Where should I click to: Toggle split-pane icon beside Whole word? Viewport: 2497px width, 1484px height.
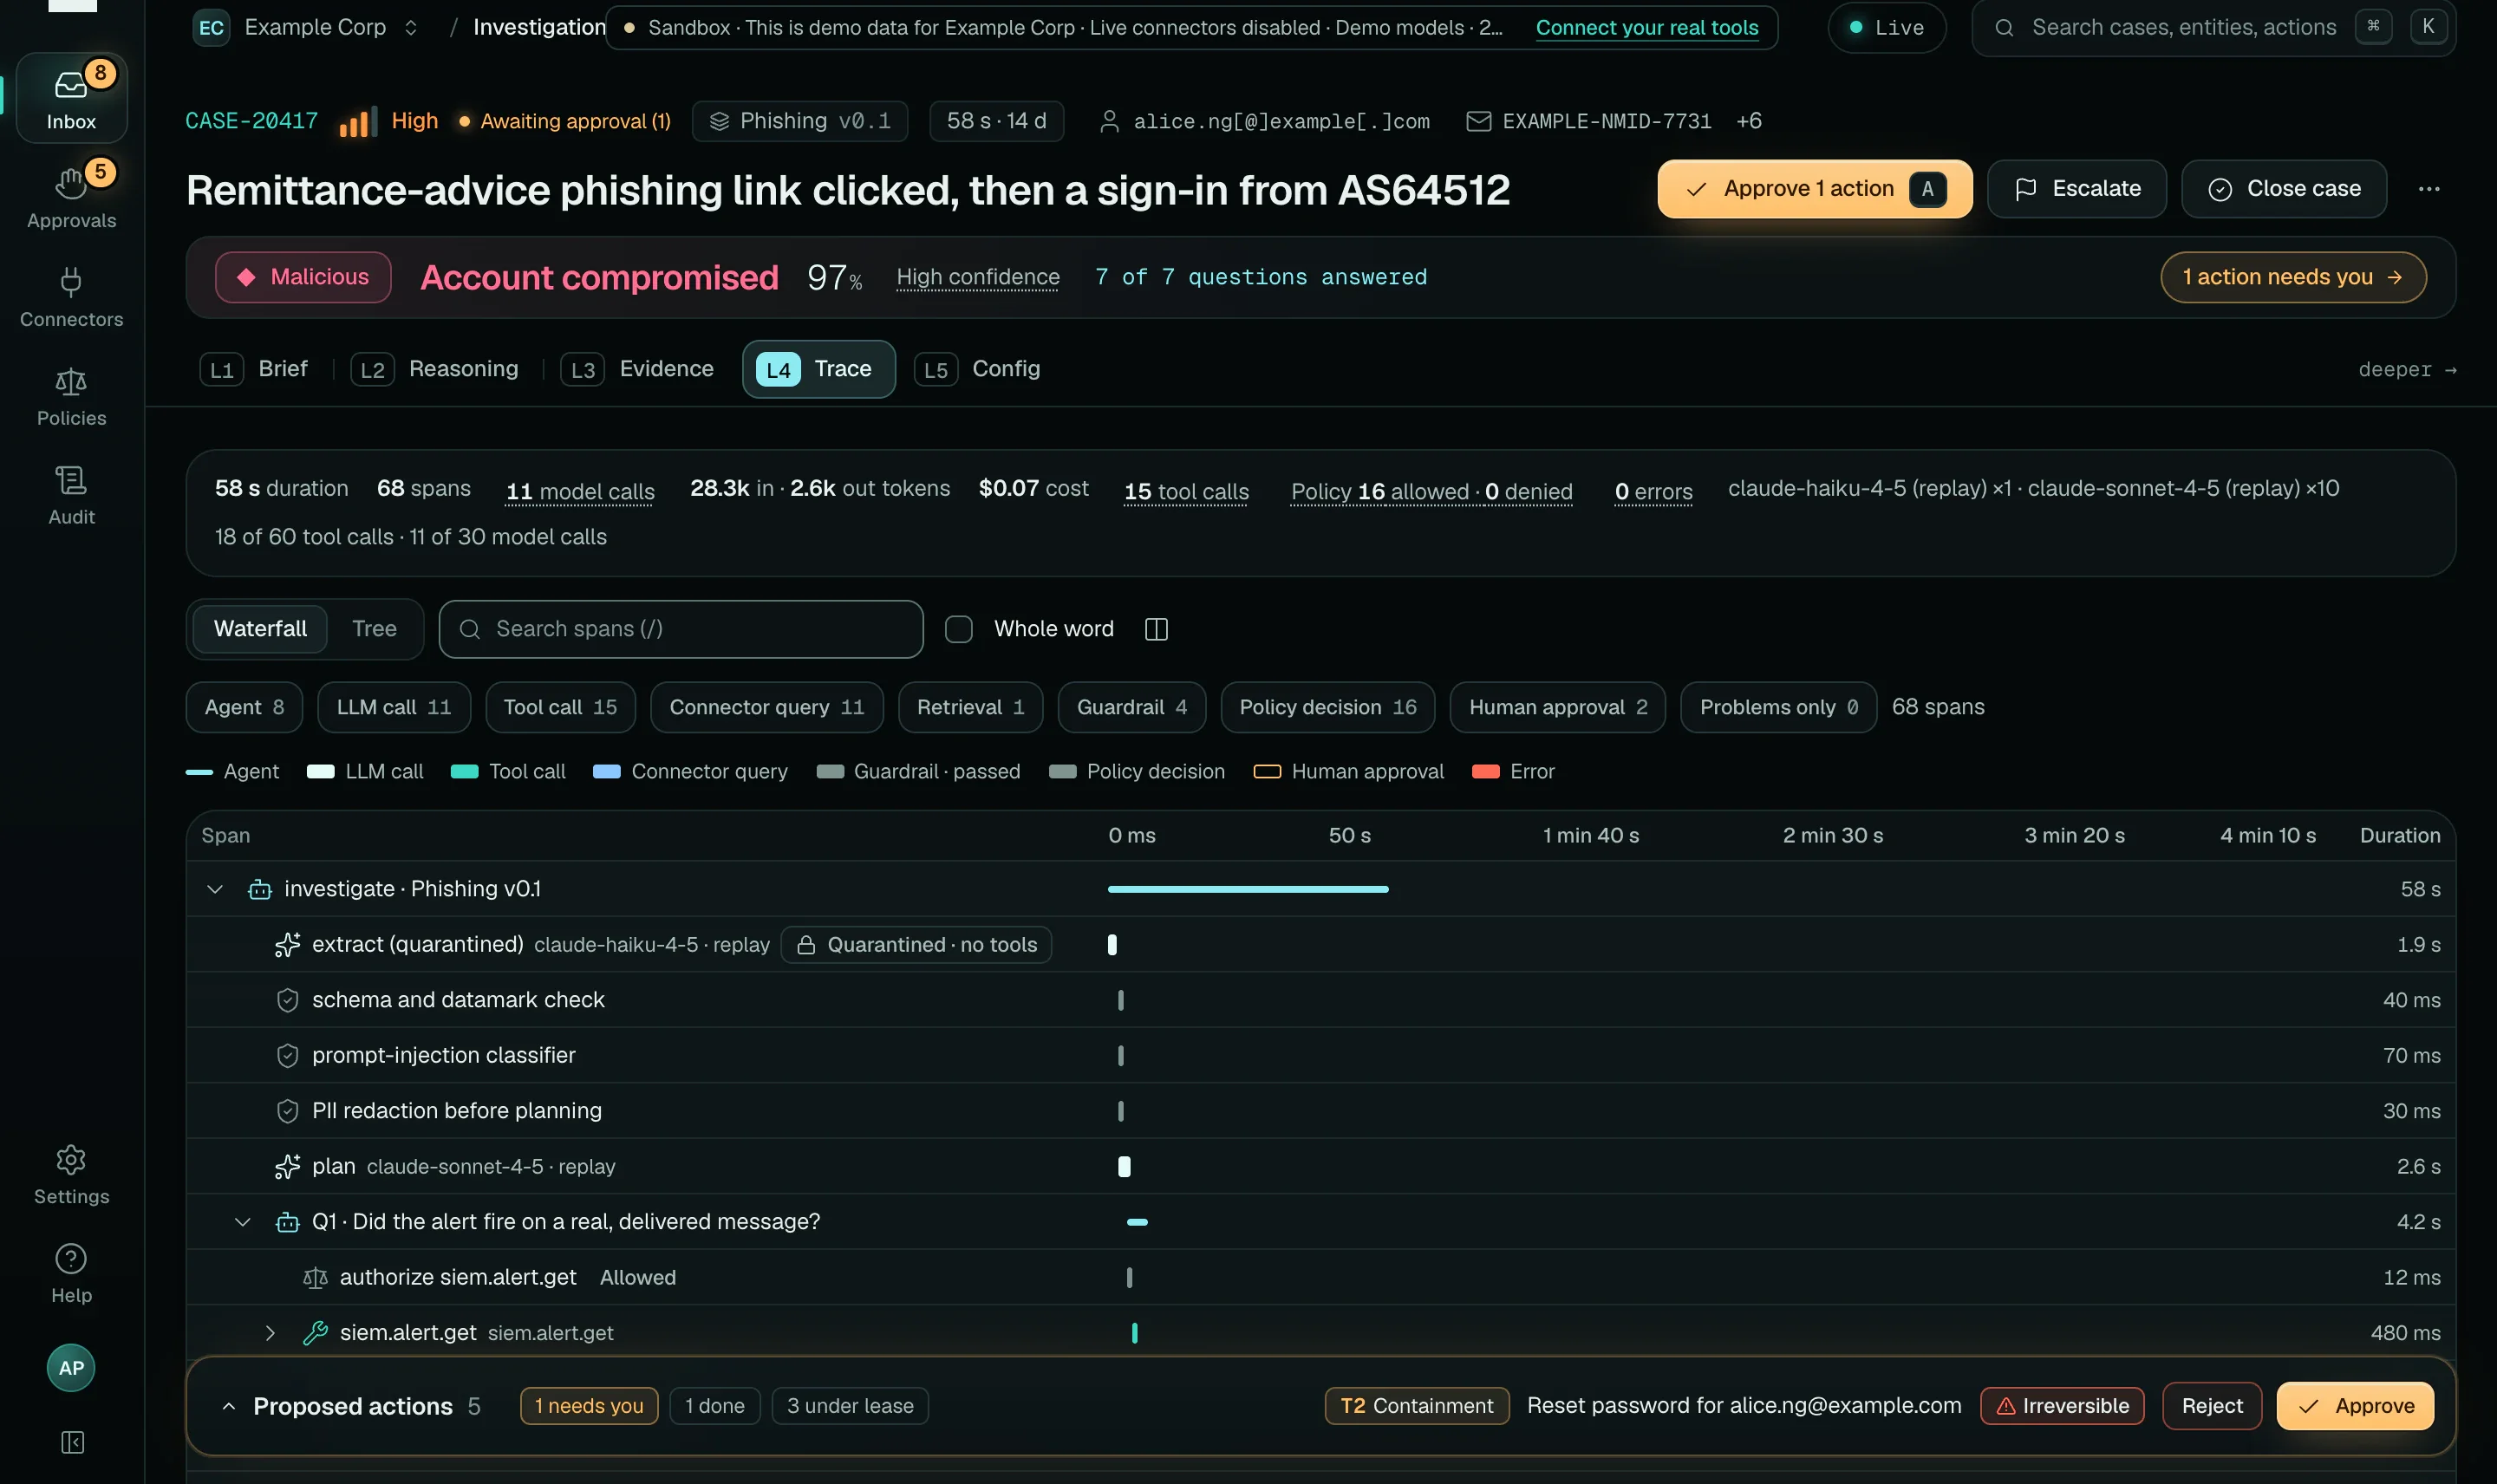click(1156, 628)
